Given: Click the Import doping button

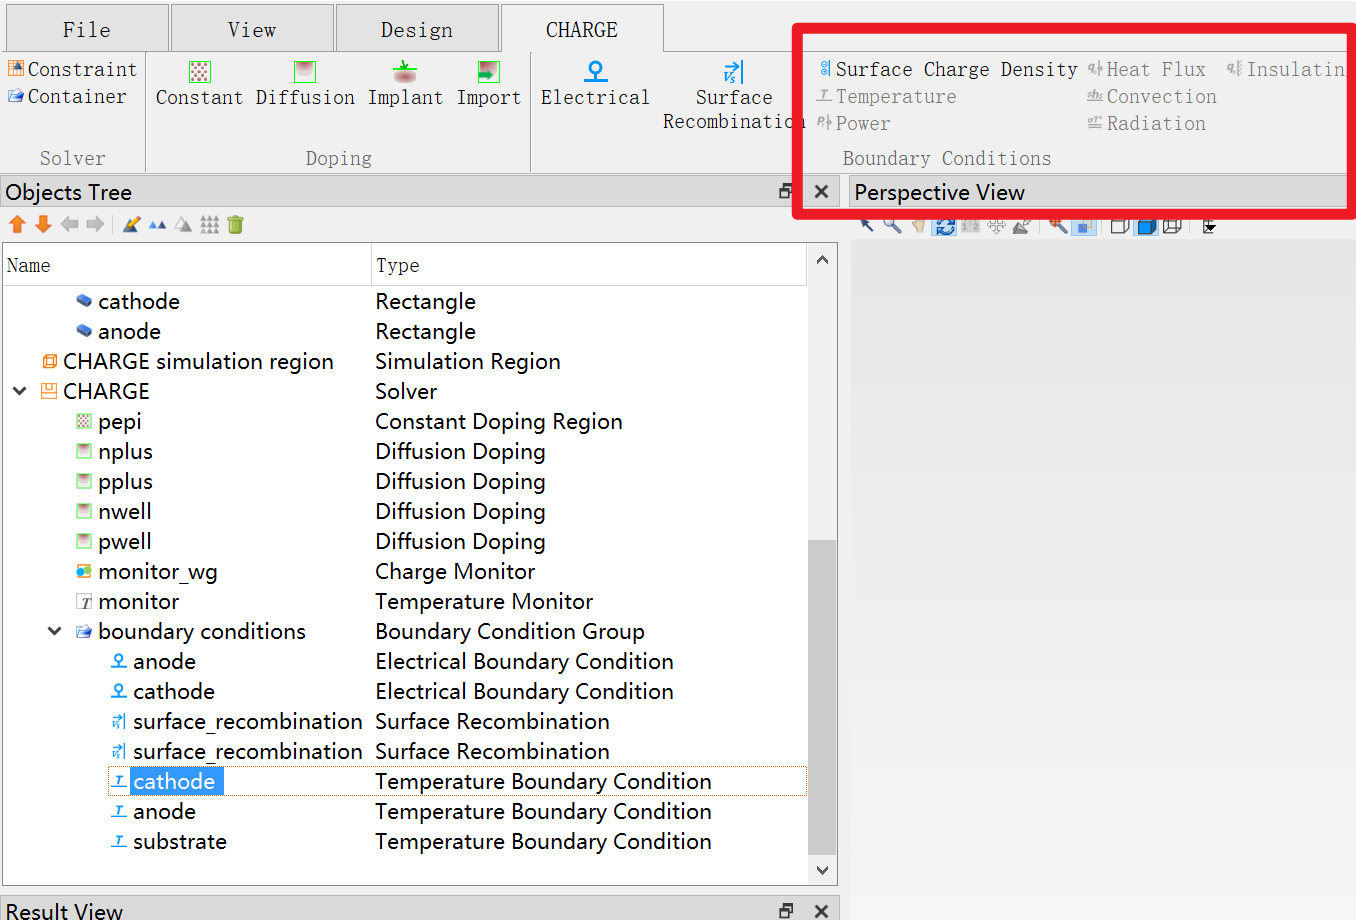Looking at the screenshot, I should pyautogui.click(x=489, y=84).
